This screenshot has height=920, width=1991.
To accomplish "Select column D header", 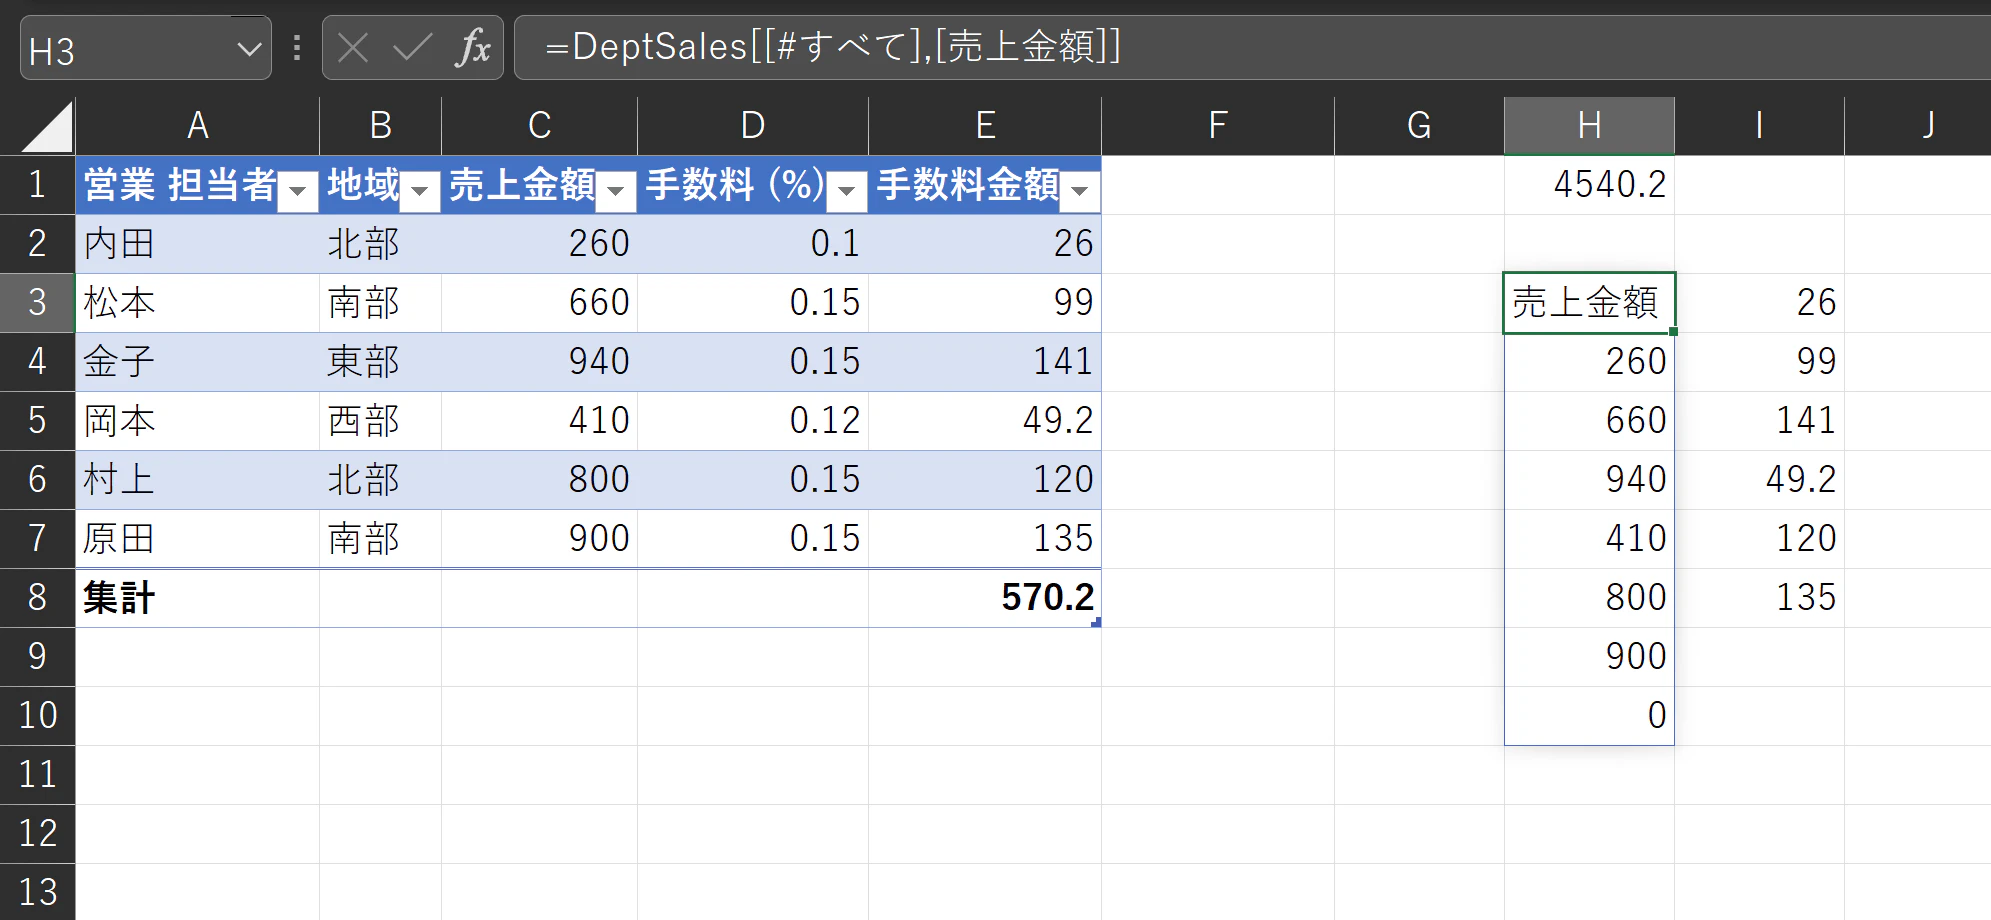I will [753, 126].
